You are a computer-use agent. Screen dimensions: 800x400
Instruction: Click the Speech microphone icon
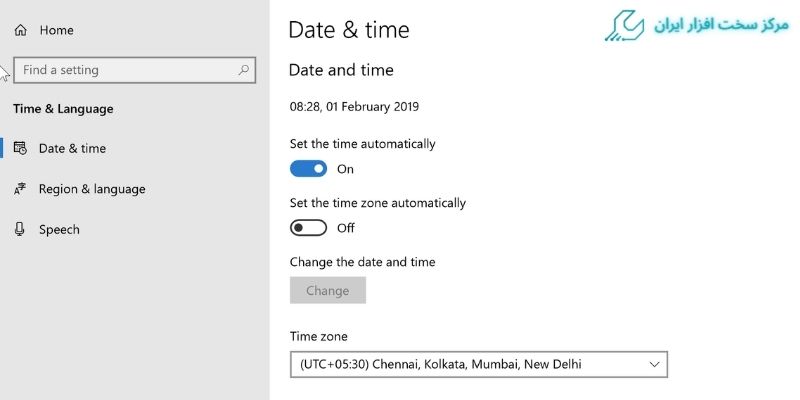(20, 230)
